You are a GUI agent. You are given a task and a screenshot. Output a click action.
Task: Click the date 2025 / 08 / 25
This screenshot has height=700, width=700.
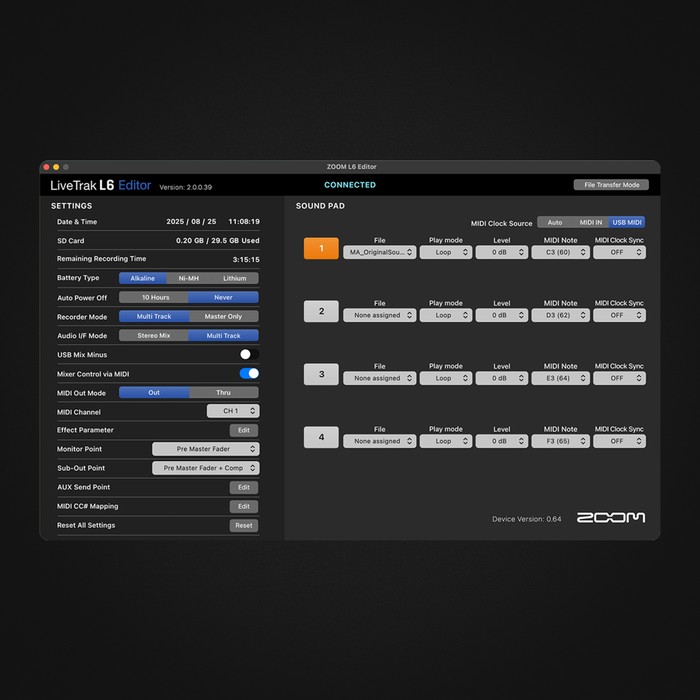click(191, 221)
